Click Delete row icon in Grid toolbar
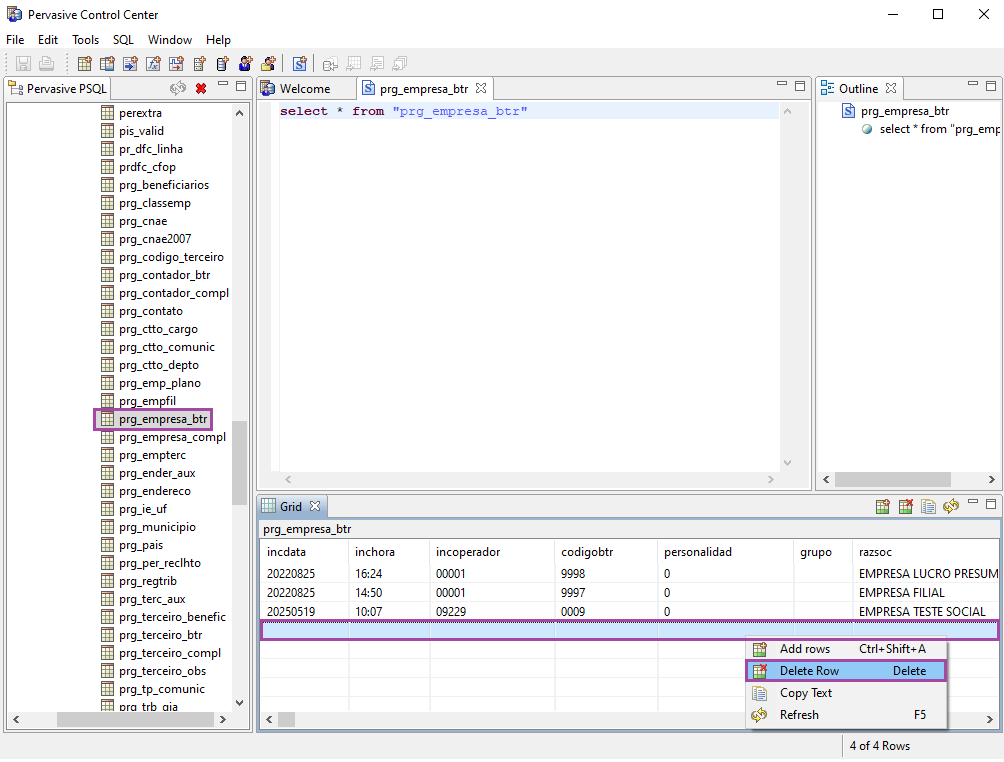The height and width of the screenshot is (762, 1004). click(906, 507)
